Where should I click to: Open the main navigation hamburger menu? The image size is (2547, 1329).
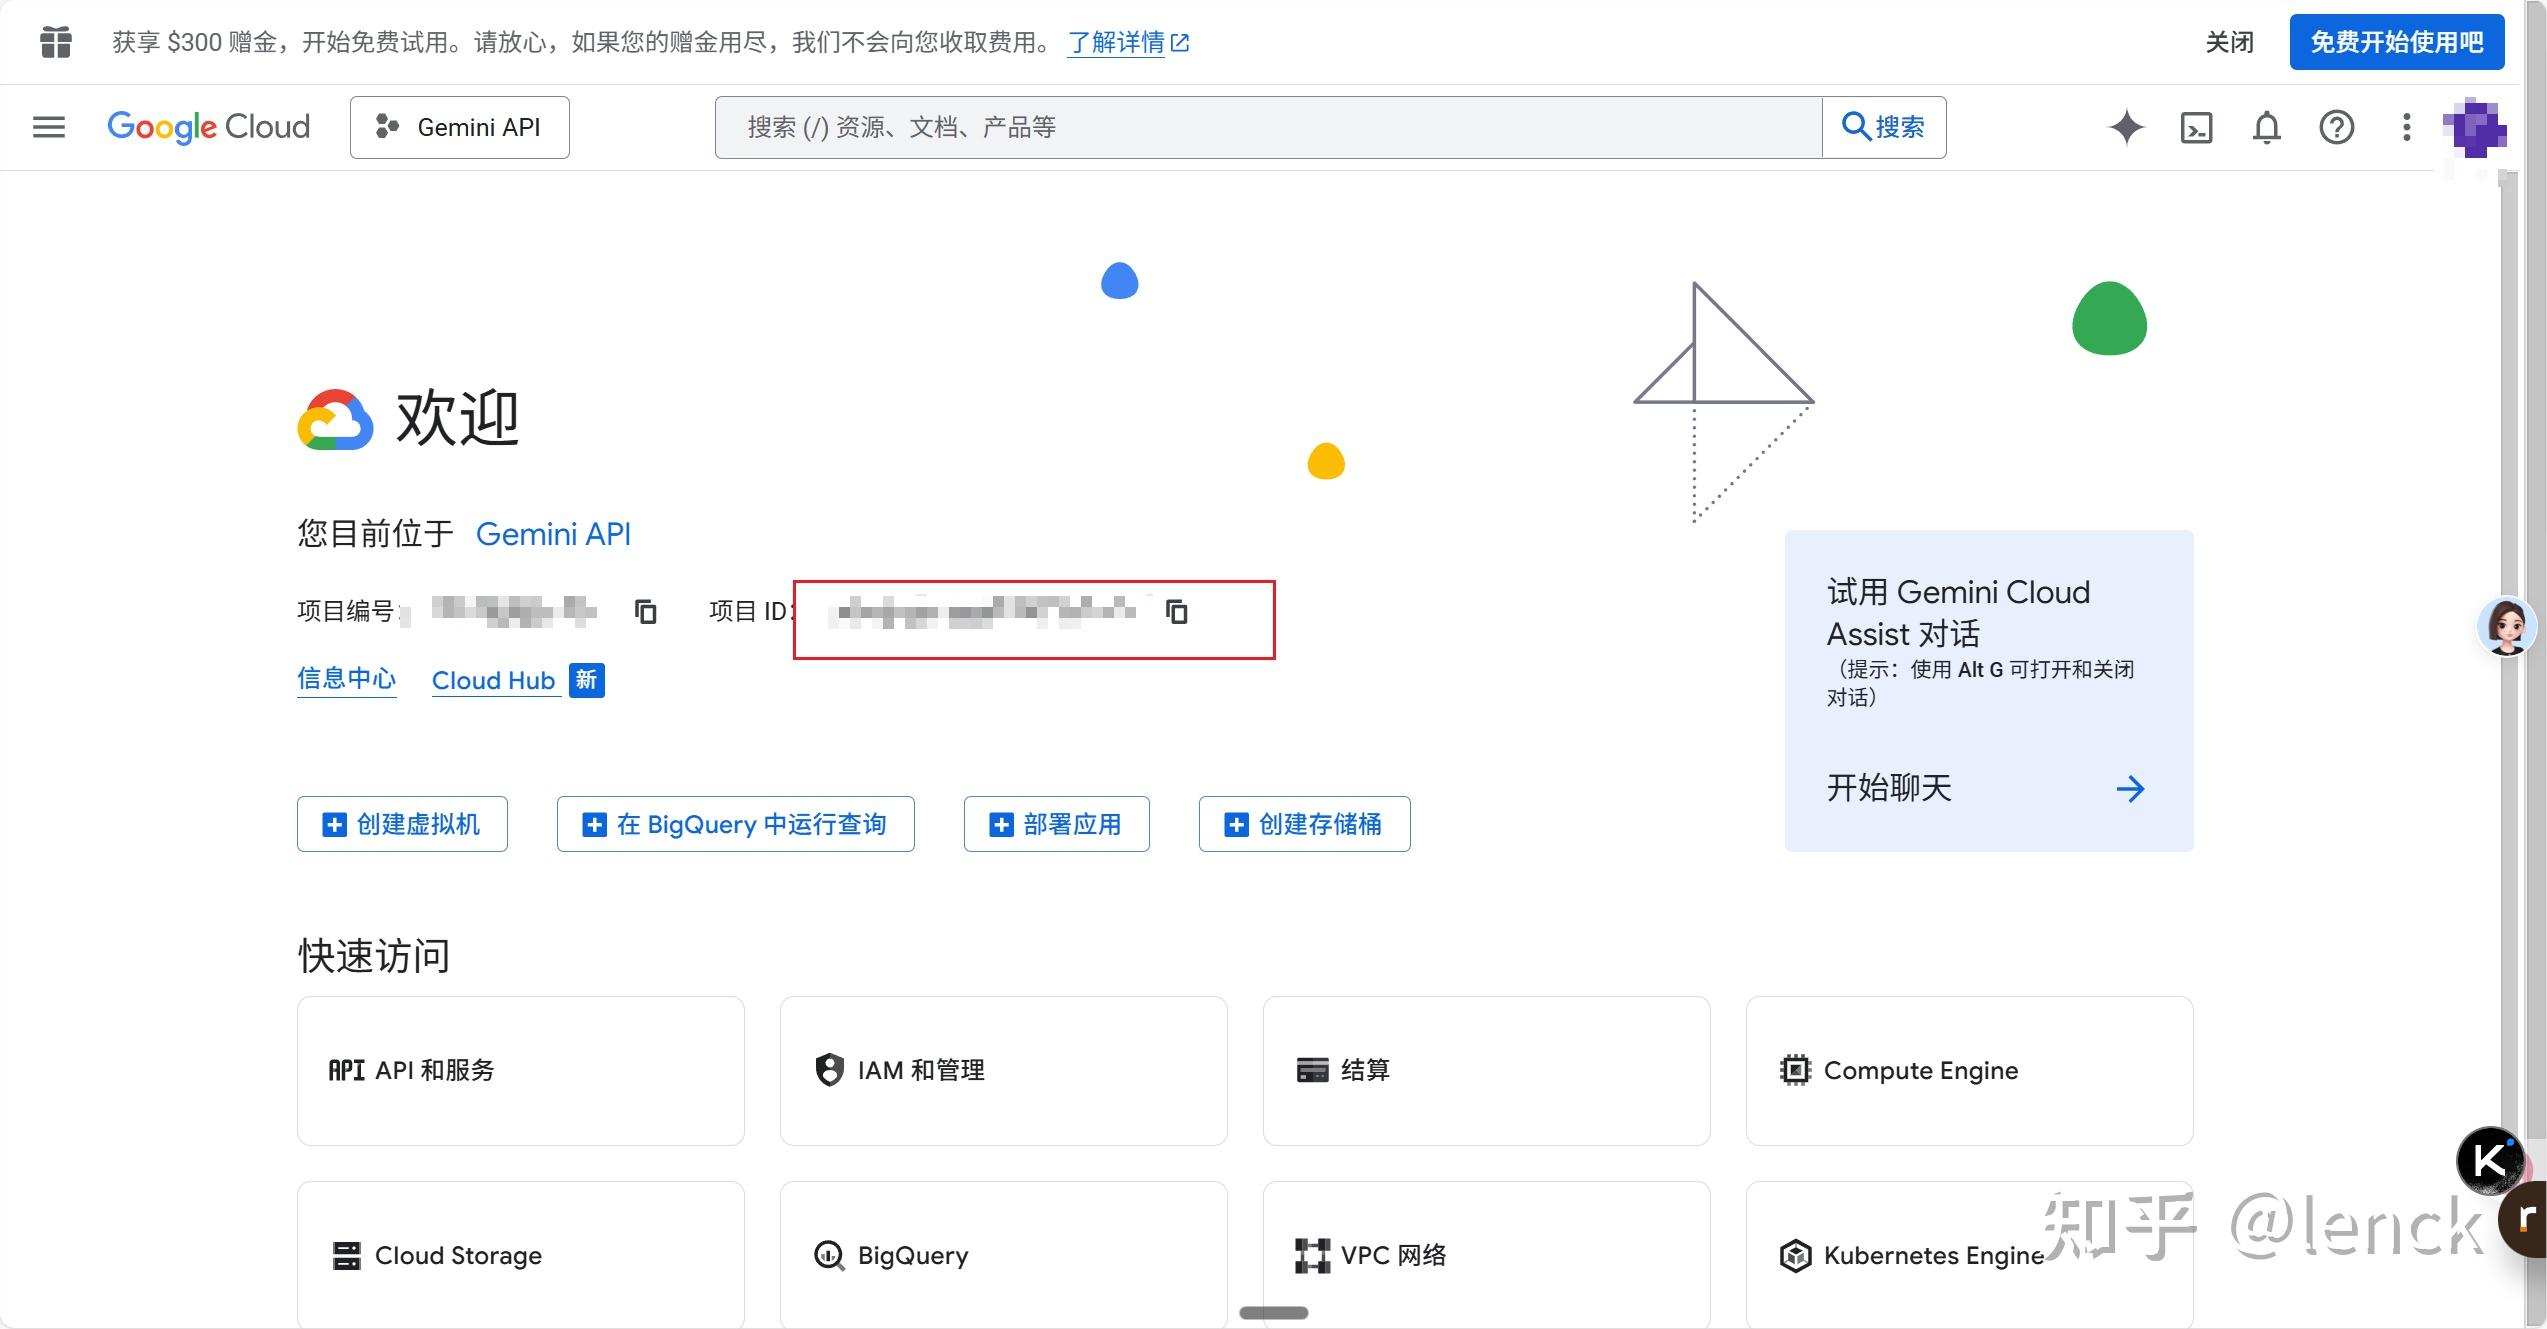[49, 127]
